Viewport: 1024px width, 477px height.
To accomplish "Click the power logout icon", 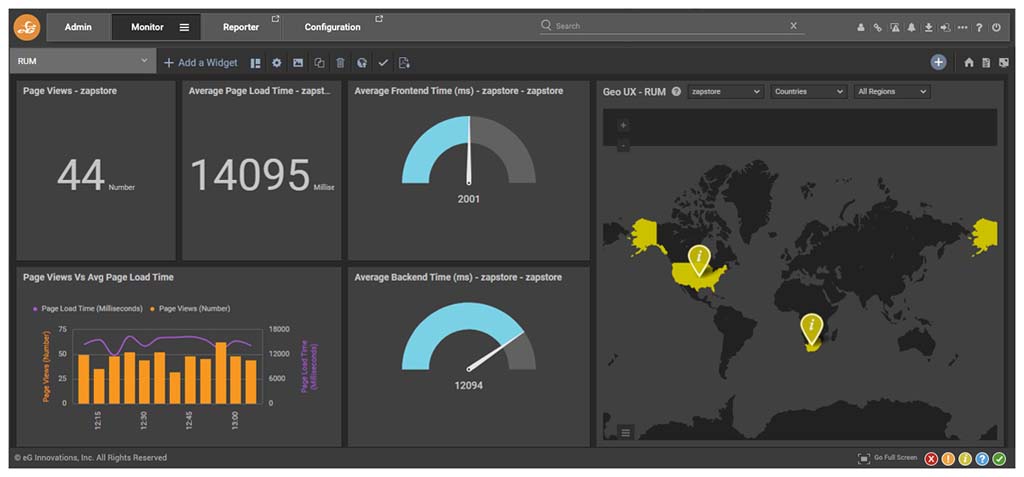I will click(x=996, y=27).
